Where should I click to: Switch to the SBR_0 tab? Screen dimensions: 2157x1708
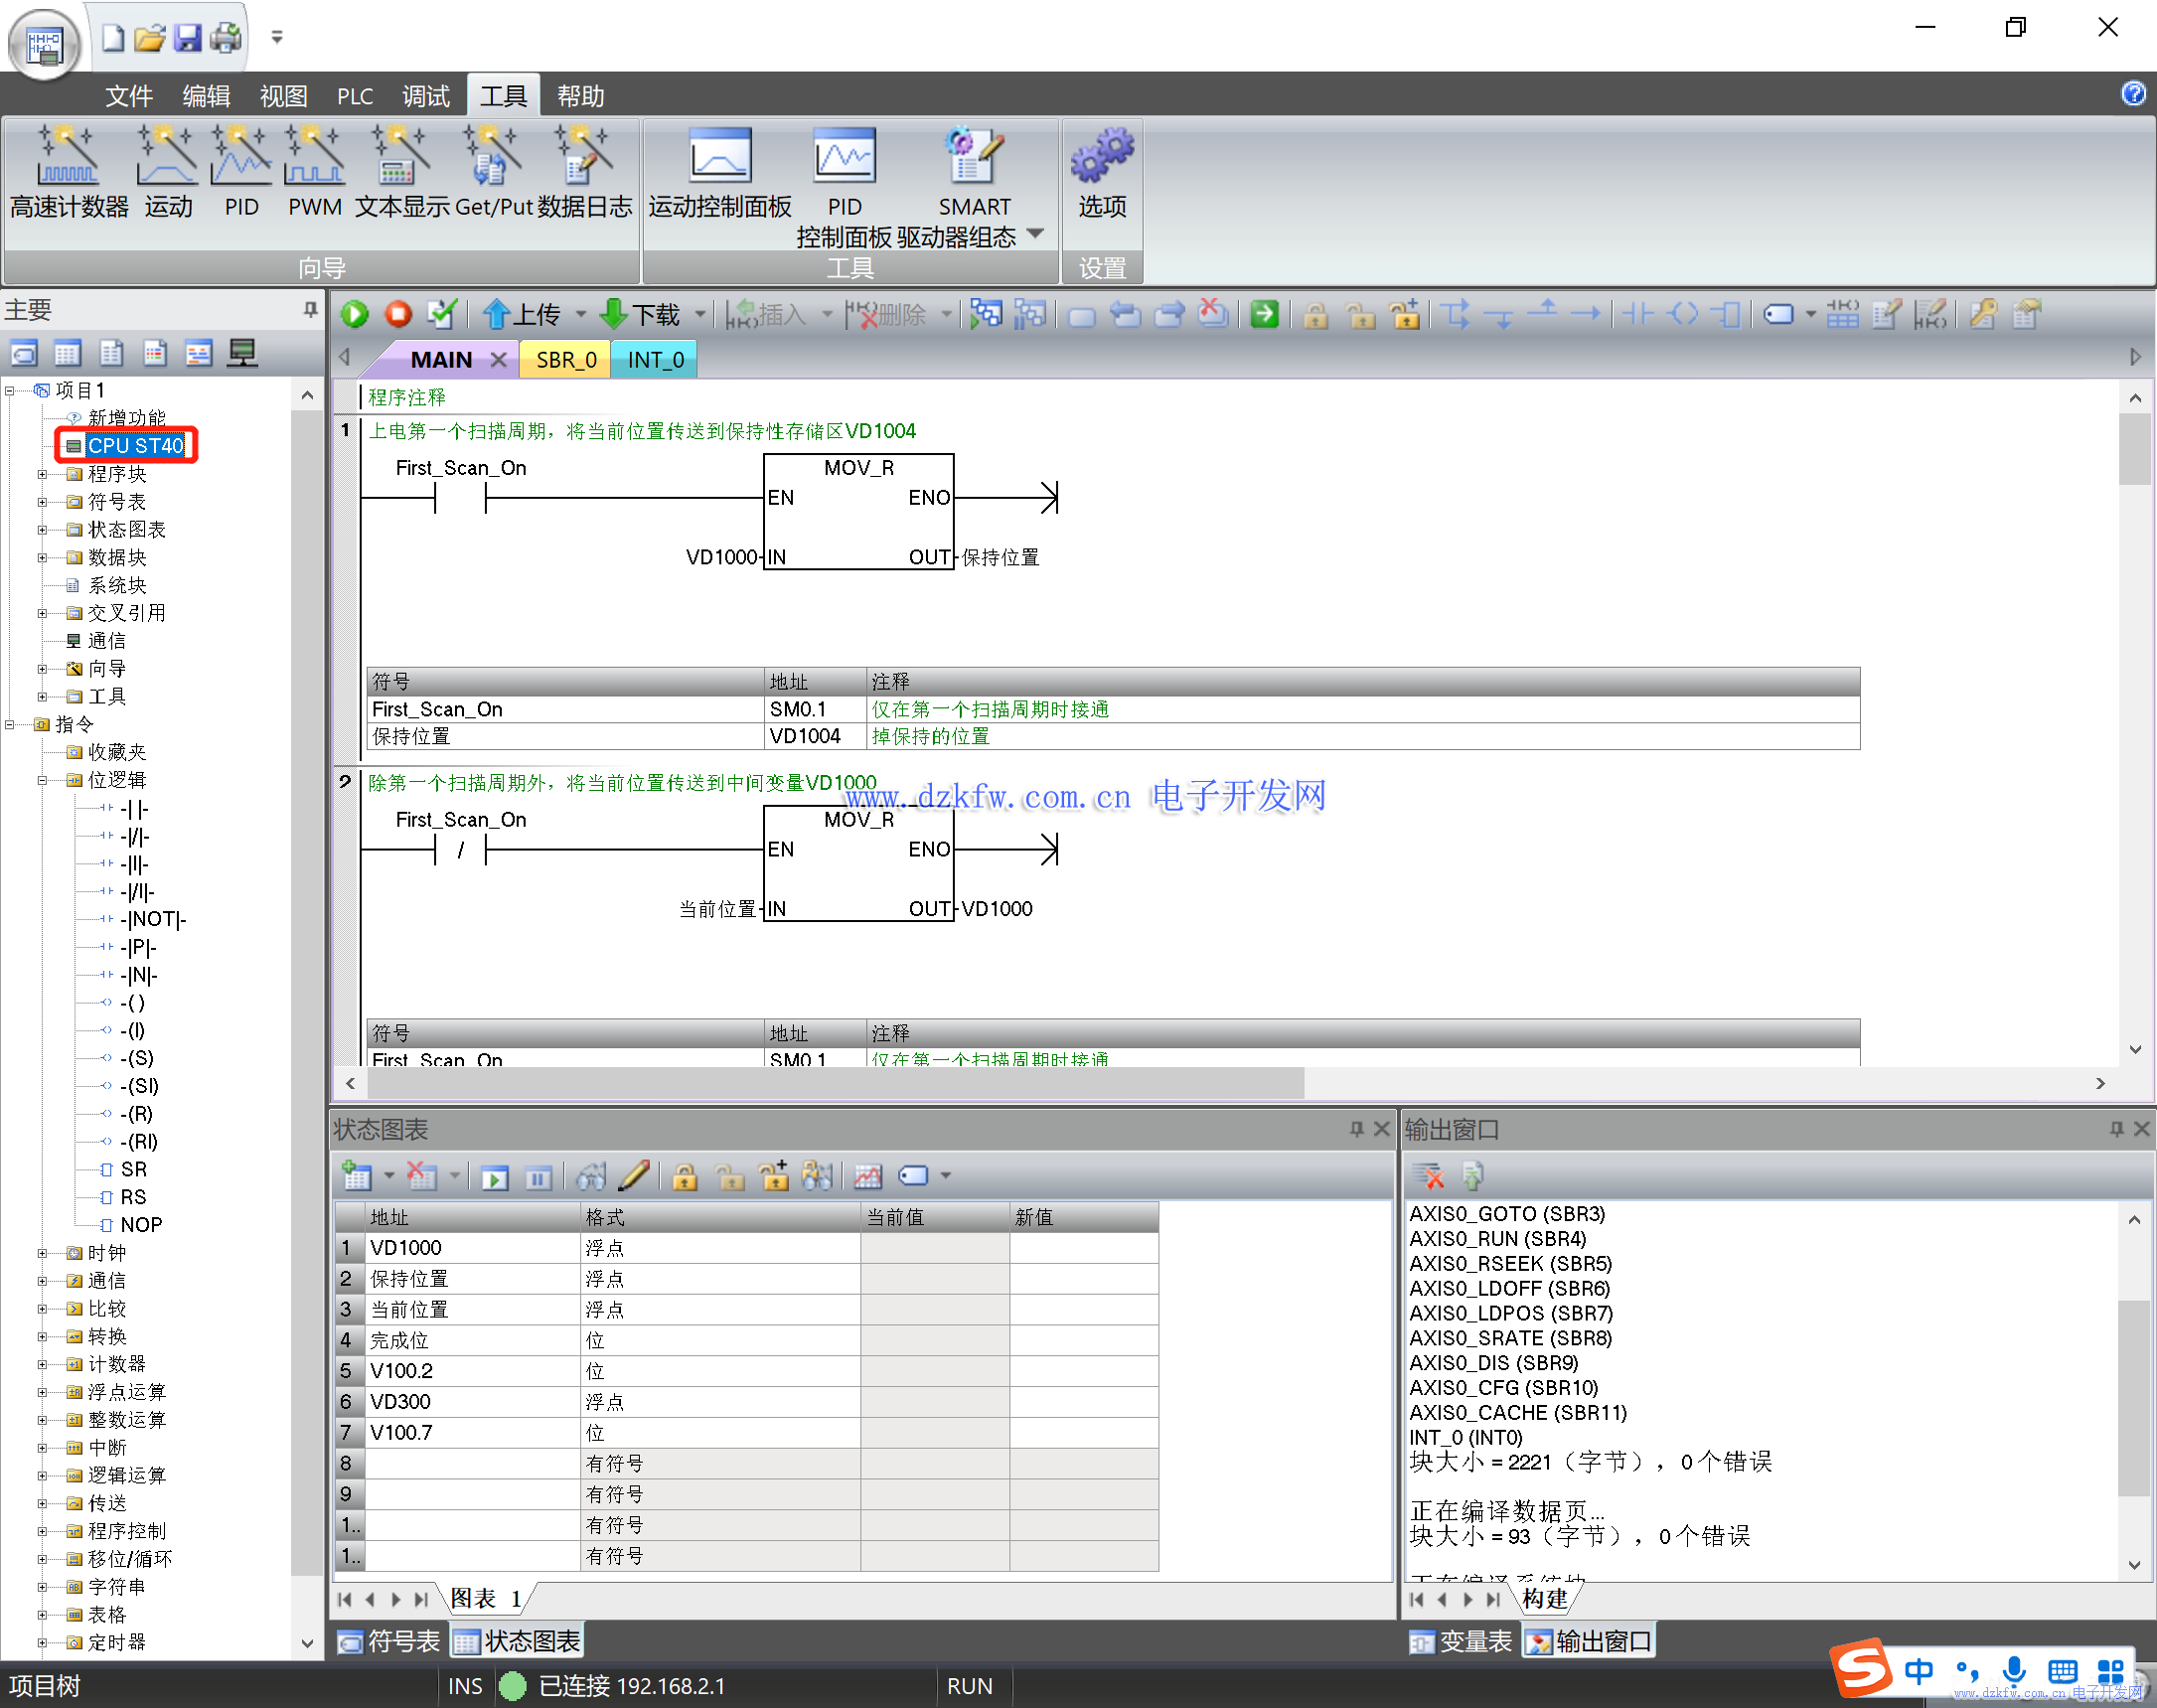tap(566, 360)
